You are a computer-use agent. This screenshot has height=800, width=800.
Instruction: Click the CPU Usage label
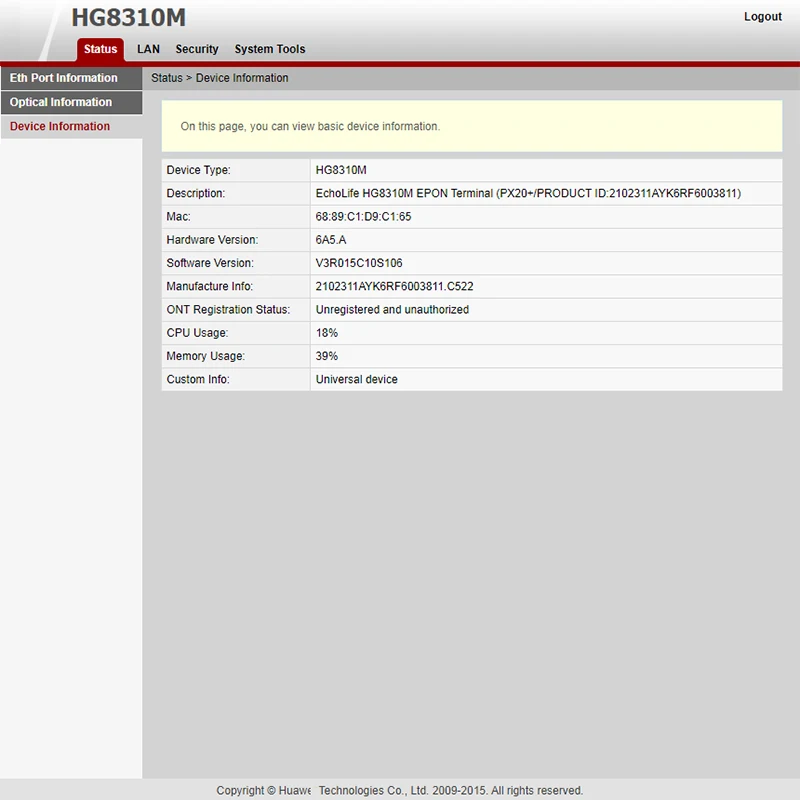point(197,333)
